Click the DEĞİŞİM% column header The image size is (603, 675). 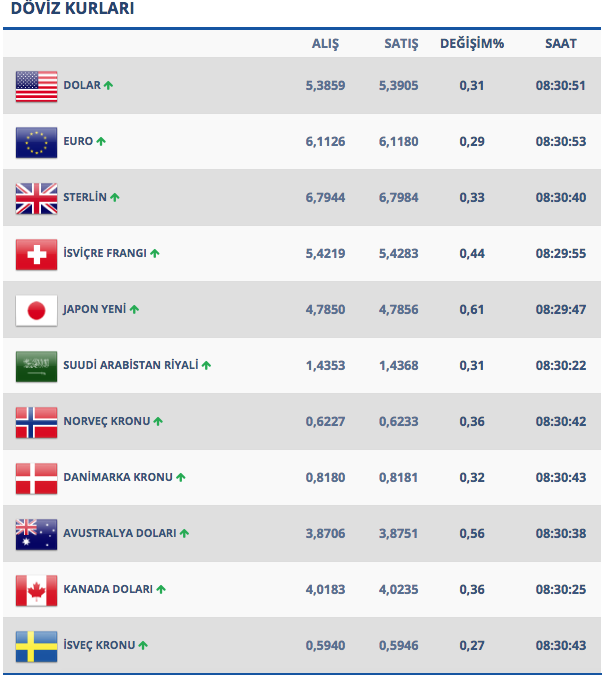(472, 44)
